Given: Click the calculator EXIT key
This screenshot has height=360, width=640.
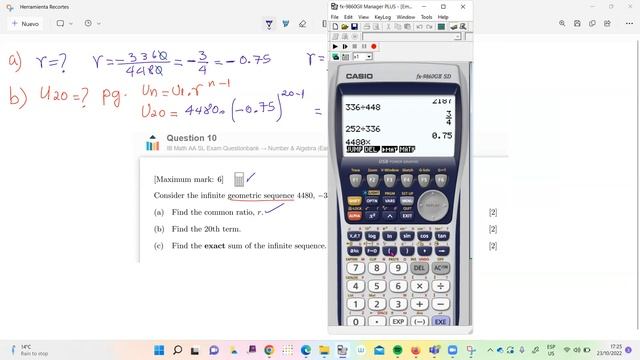Looking at the screenshot, I should [407, 216].
